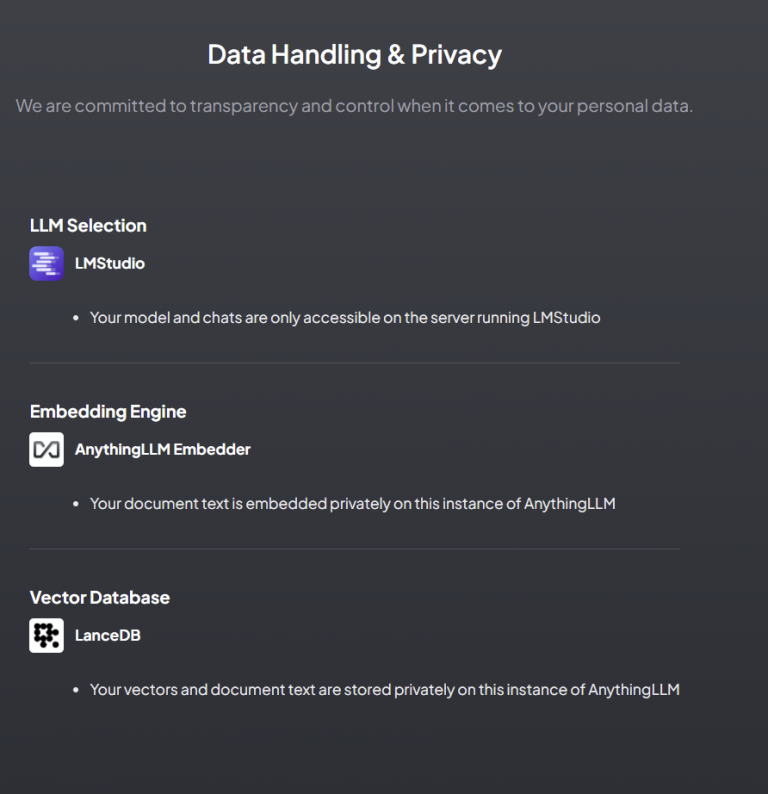Click the bullet point under AnythingLLM Embedder
The width and height of the screenshot is (768, 794).
tap(76, 504)
